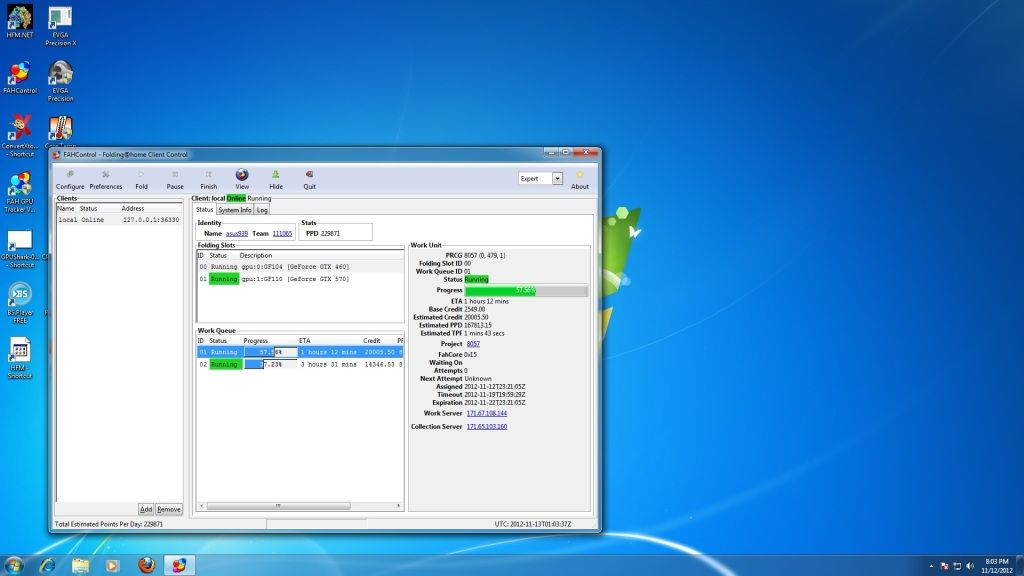The height and width of the screenshot is (576, 1024).
Task: Click the Finish toolbar icon
Action: (208, 176)
